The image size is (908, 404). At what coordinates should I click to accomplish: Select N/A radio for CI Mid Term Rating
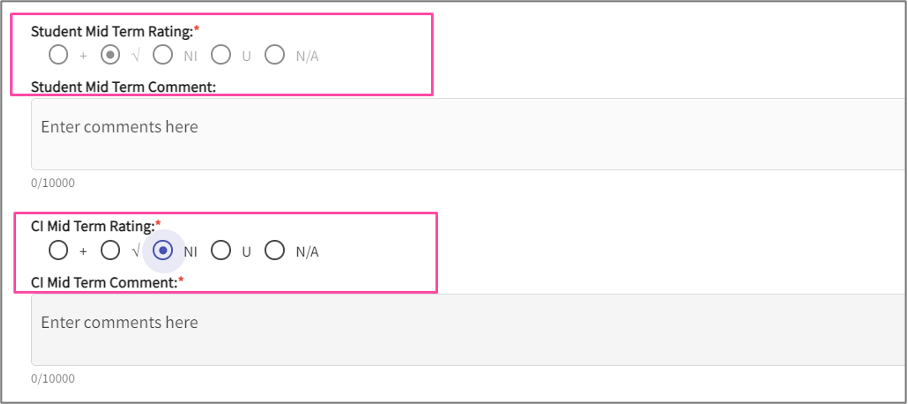[275, 251]
